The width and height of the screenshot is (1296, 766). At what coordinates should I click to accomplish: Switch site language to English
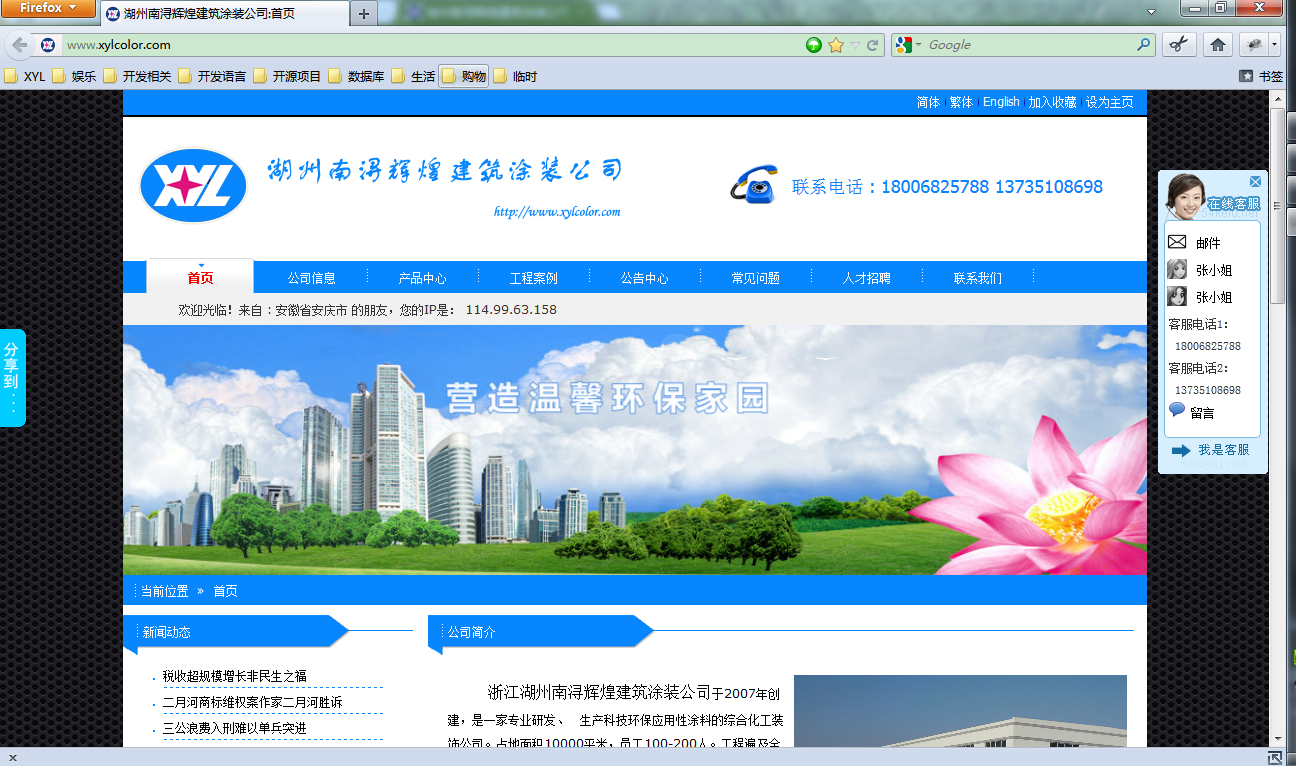1001,102
